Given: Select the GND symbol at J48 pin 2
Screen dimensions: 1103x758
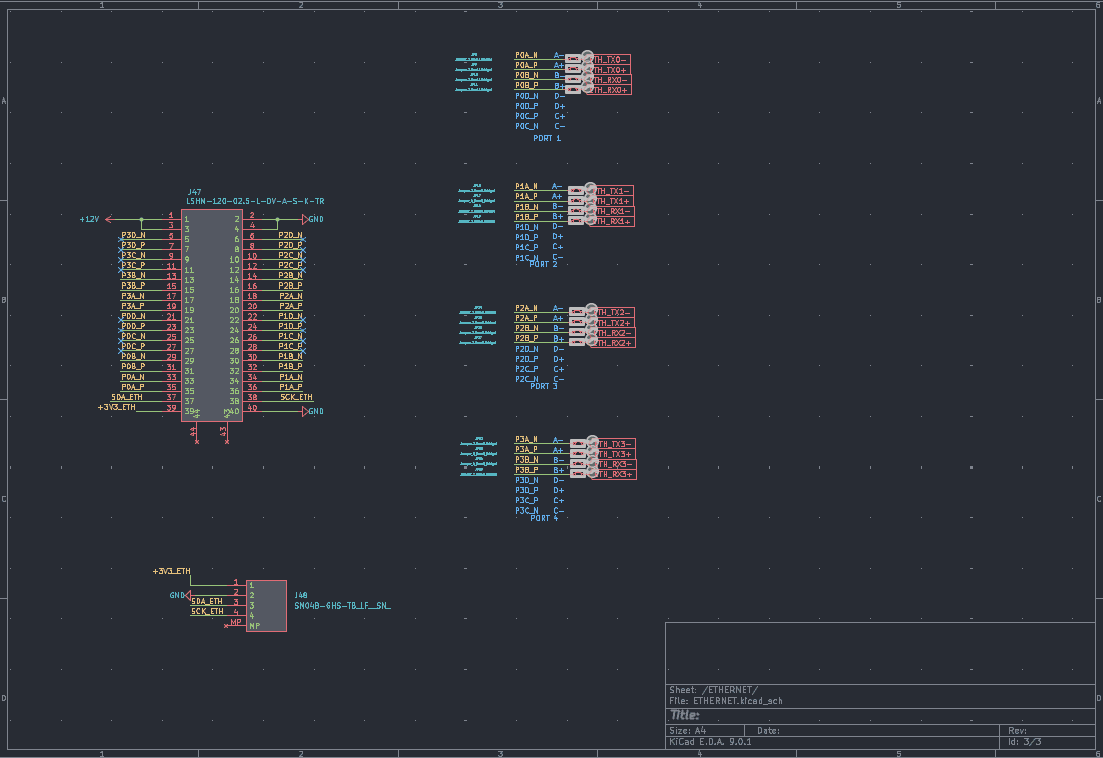Looking at the screenshot, I should (x=179, y=596).
